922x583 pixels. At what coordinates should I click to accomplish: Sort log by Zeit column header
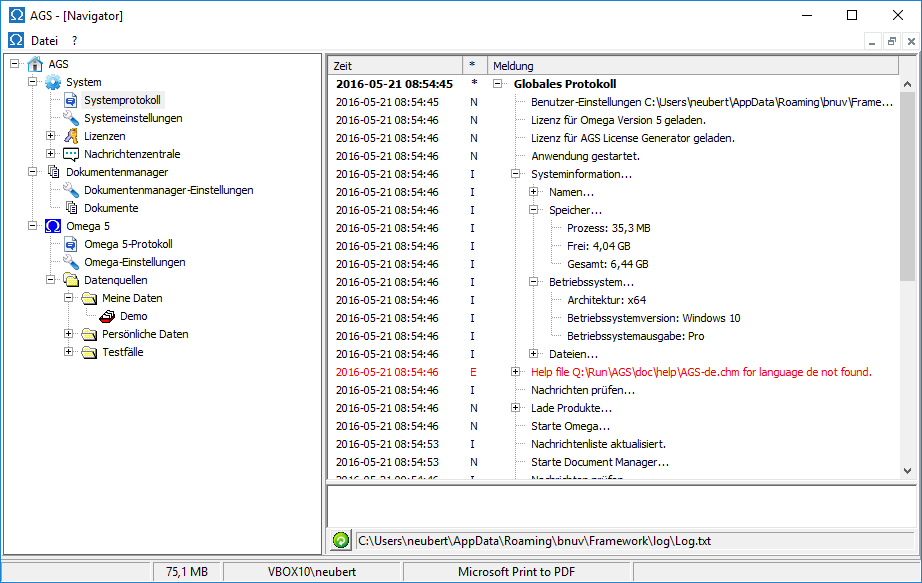pos(395,65)
